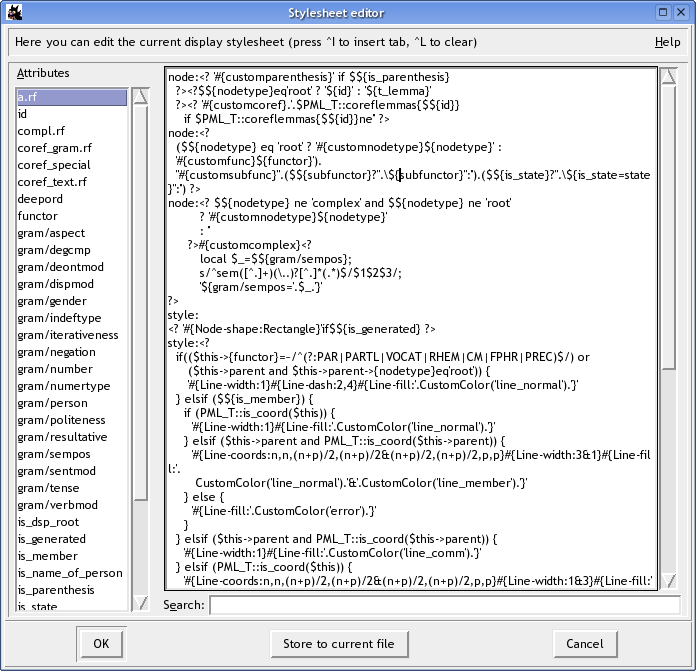Viewport: 696px width, 671px height.
Task: Select the coref_gram.rf attribute
Action: (x=72, y=148)
